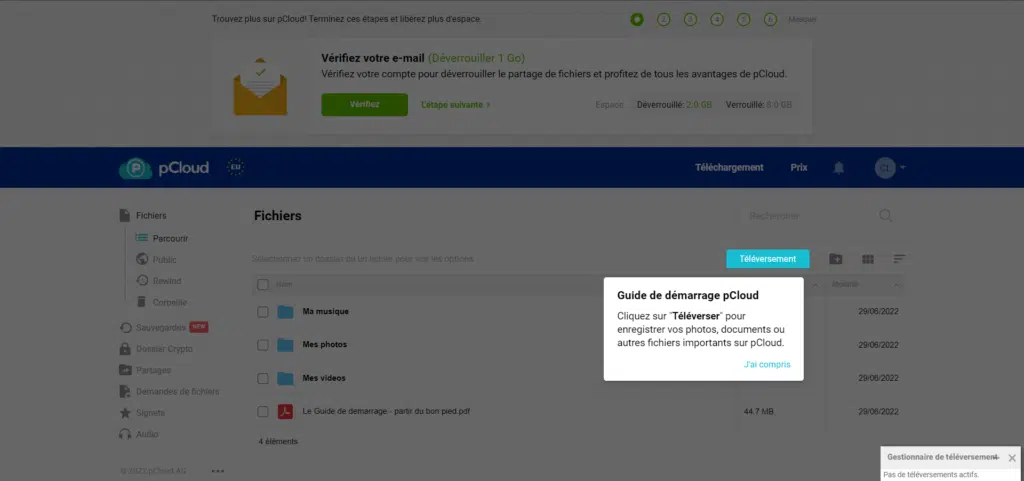1024x481 pixels.
Task: Click the Masquer link
Action: 802,20
